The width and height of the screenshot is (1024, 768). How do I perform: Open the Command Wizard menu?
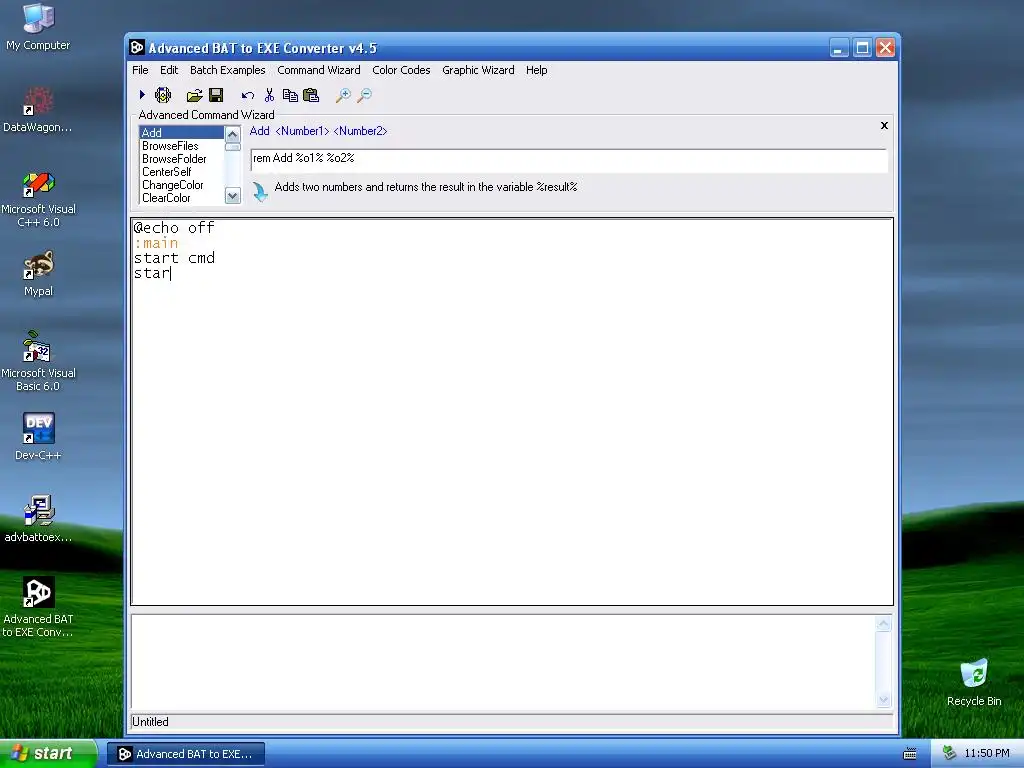tap(319, 70)
